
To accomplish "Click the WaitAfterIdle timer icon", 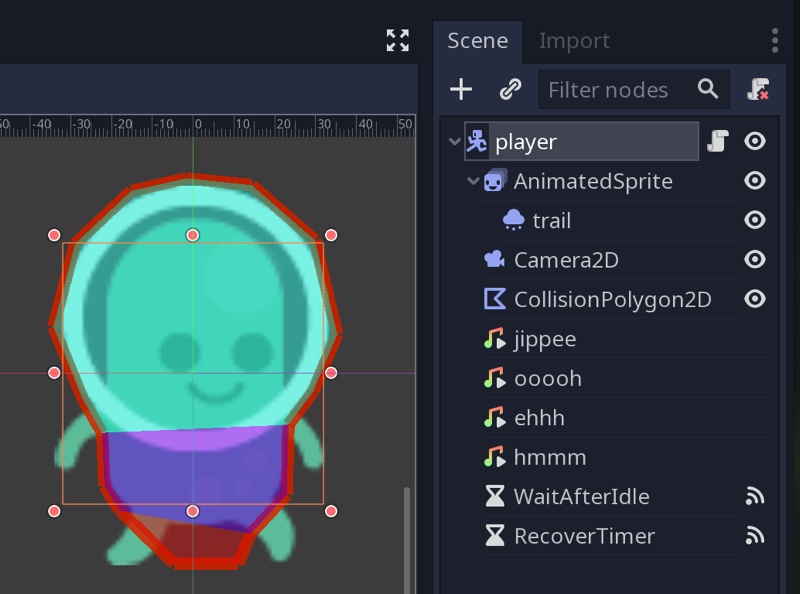I will coord(494,496).
